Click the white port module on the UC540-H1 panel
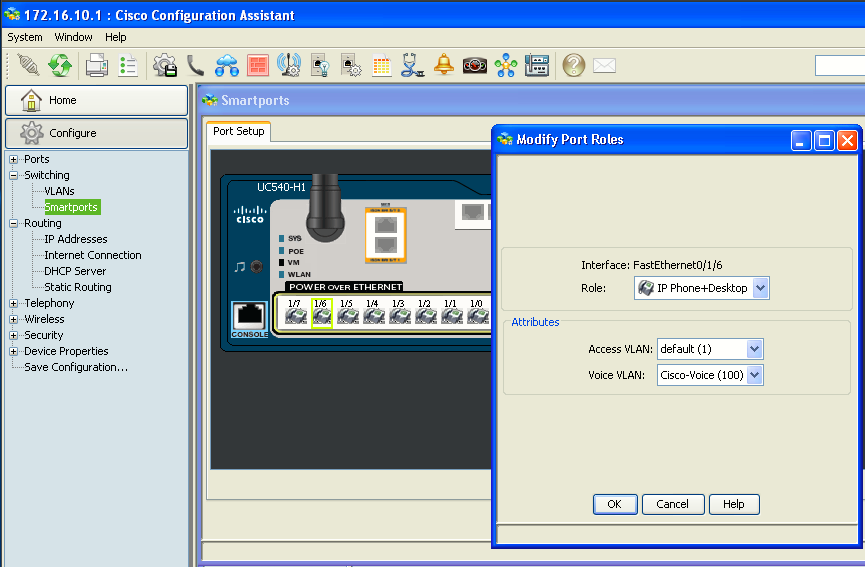 click(473, 215)
